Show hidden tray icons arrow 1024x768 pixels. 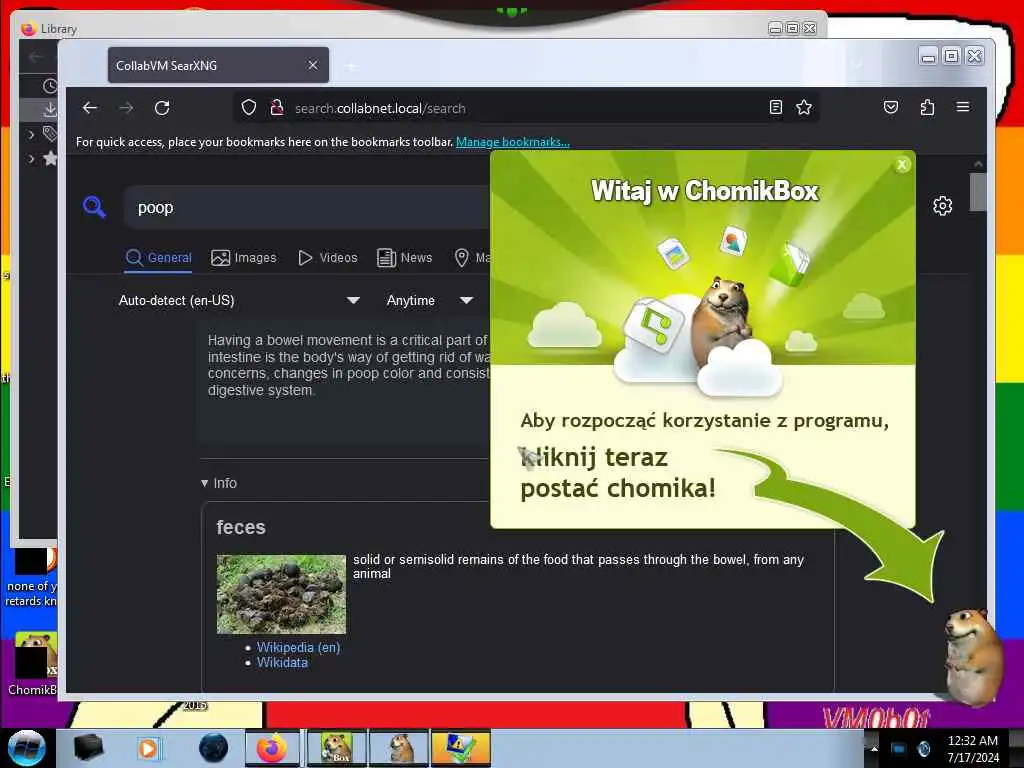874,749
